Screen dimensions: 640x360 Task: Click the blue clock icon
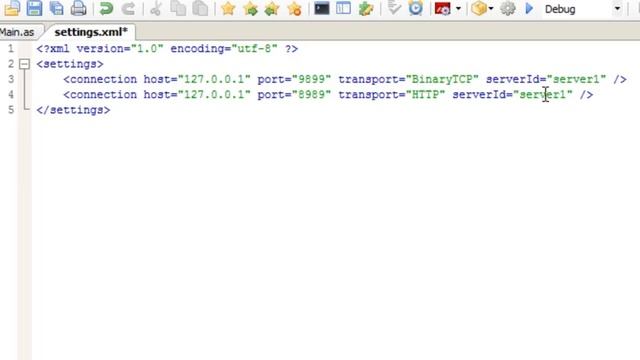(416, 9)
